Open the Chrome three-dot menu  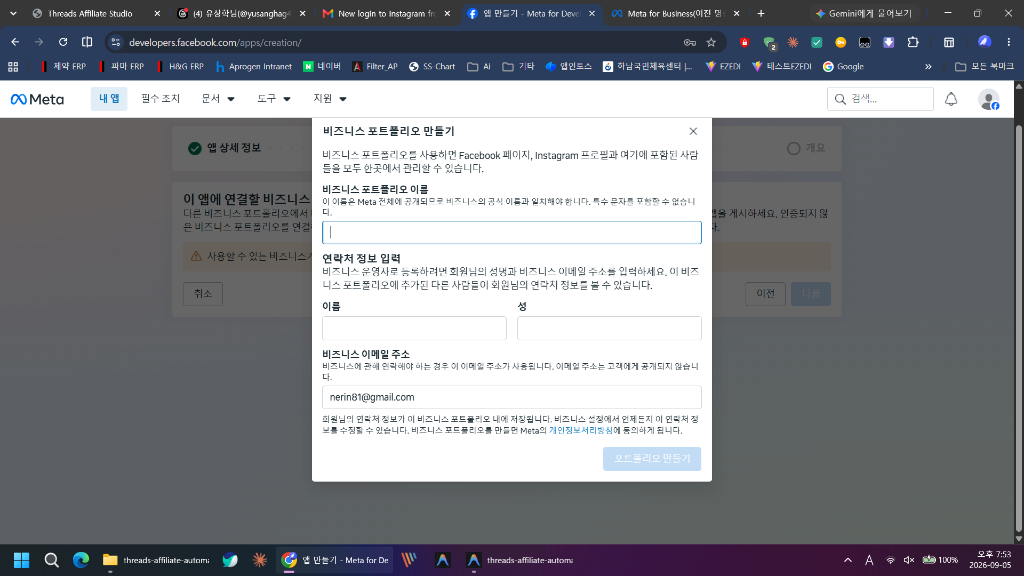coord(1009,42)
